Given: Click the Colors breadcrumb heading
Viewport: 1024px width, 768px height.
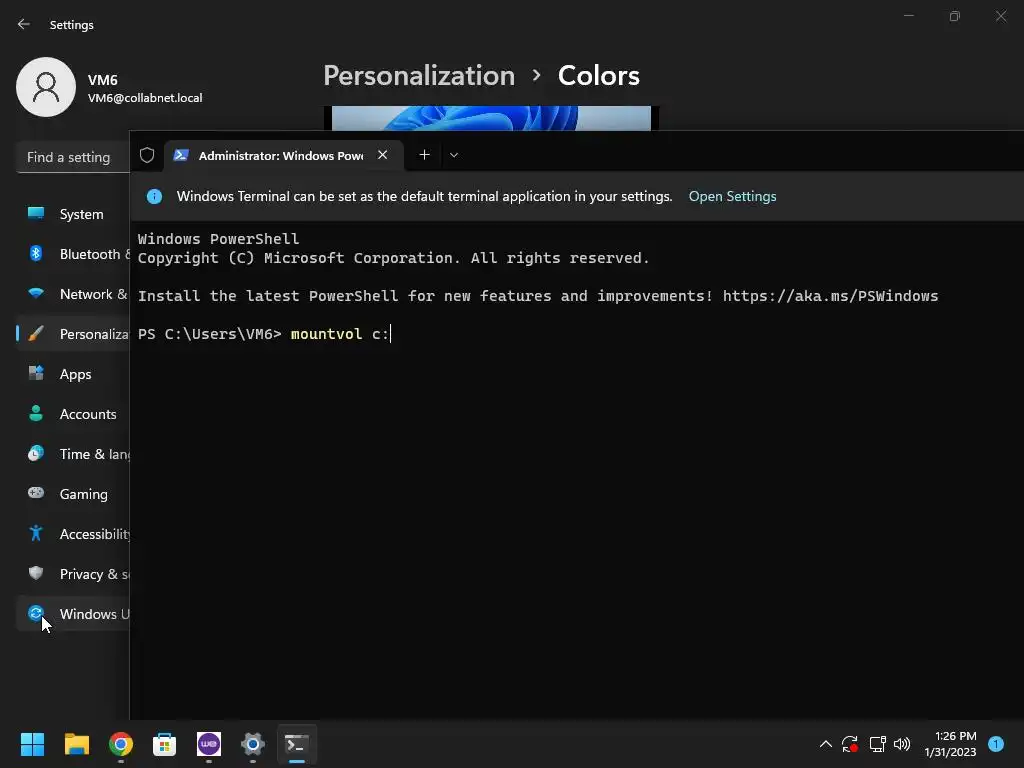Looking at the screenshot, I should pos(599,76).
